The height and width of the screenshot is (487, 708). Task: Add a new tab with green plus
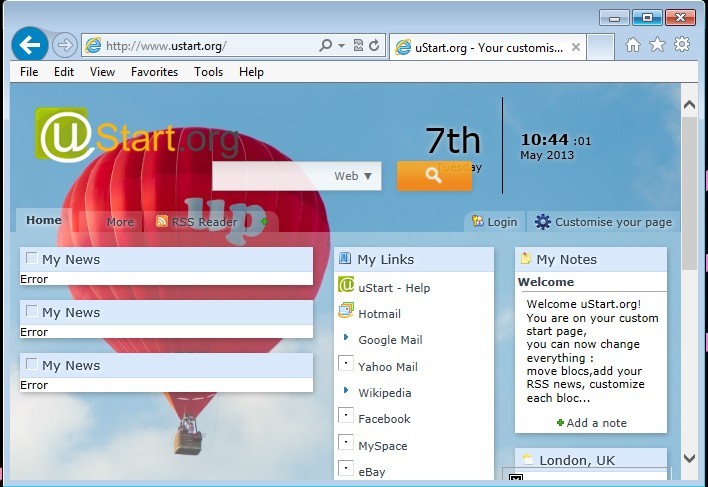264,222
